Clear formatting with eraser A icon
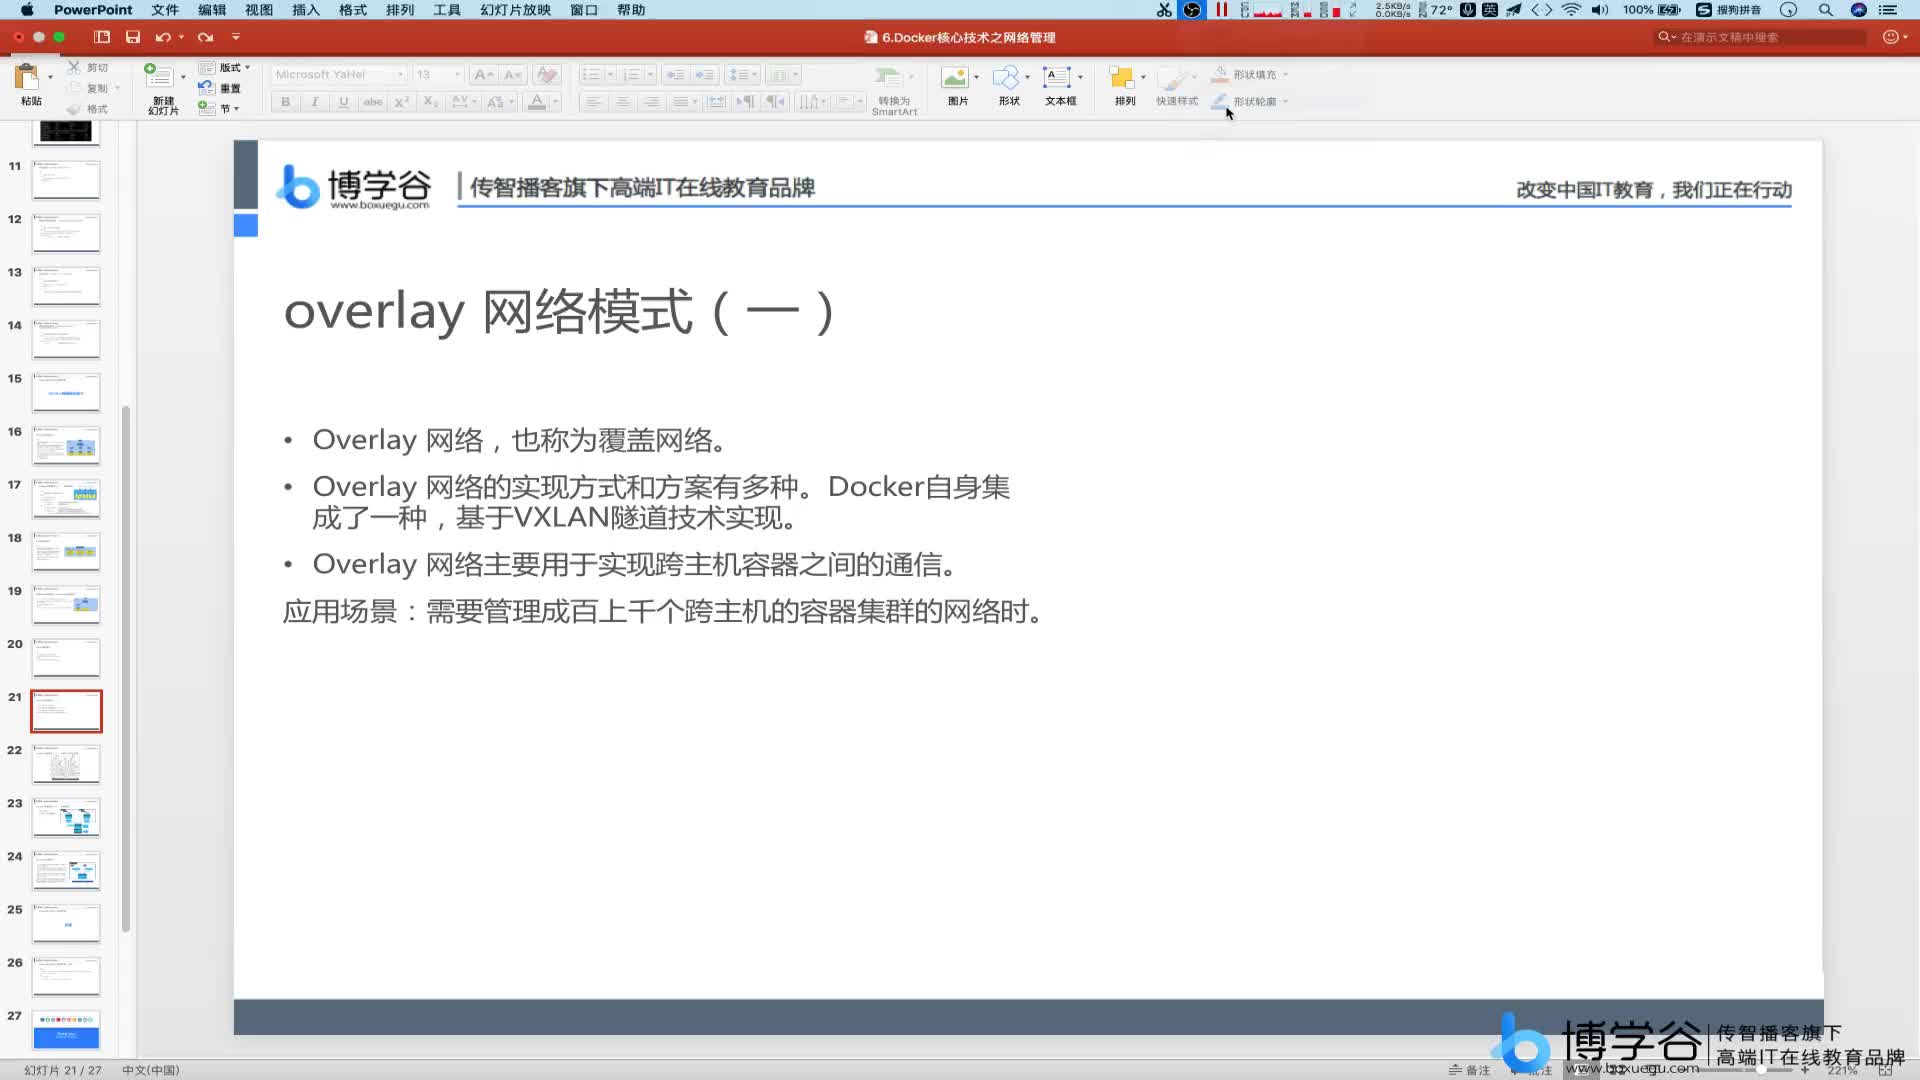 point(547,75)
